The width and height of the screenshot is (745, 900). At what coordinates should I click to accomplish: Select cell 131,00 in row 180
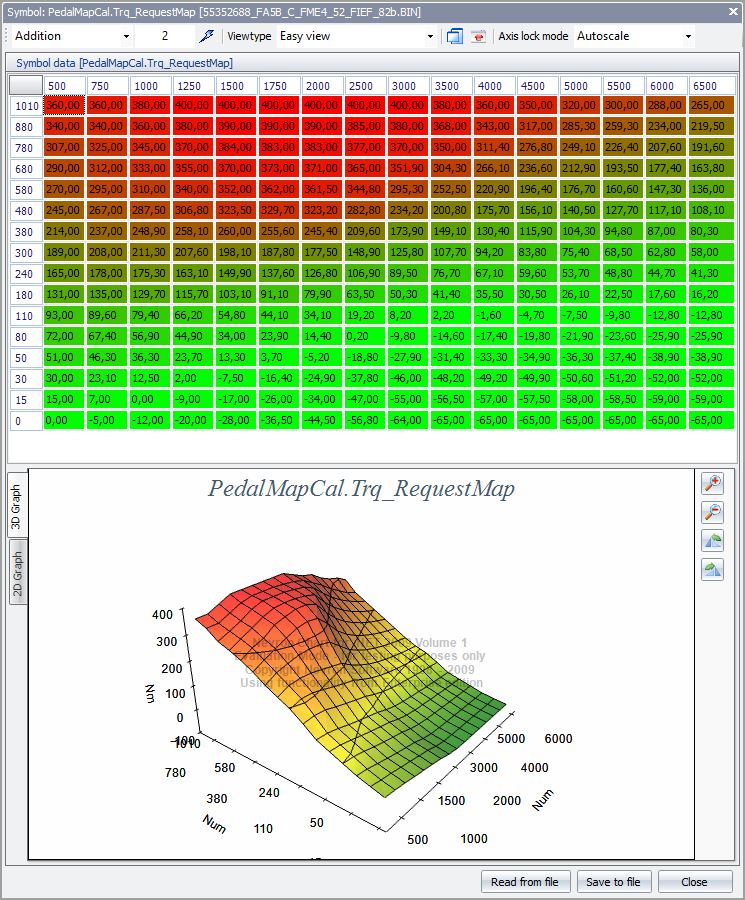pyautogui.click(x=64, y=294)
